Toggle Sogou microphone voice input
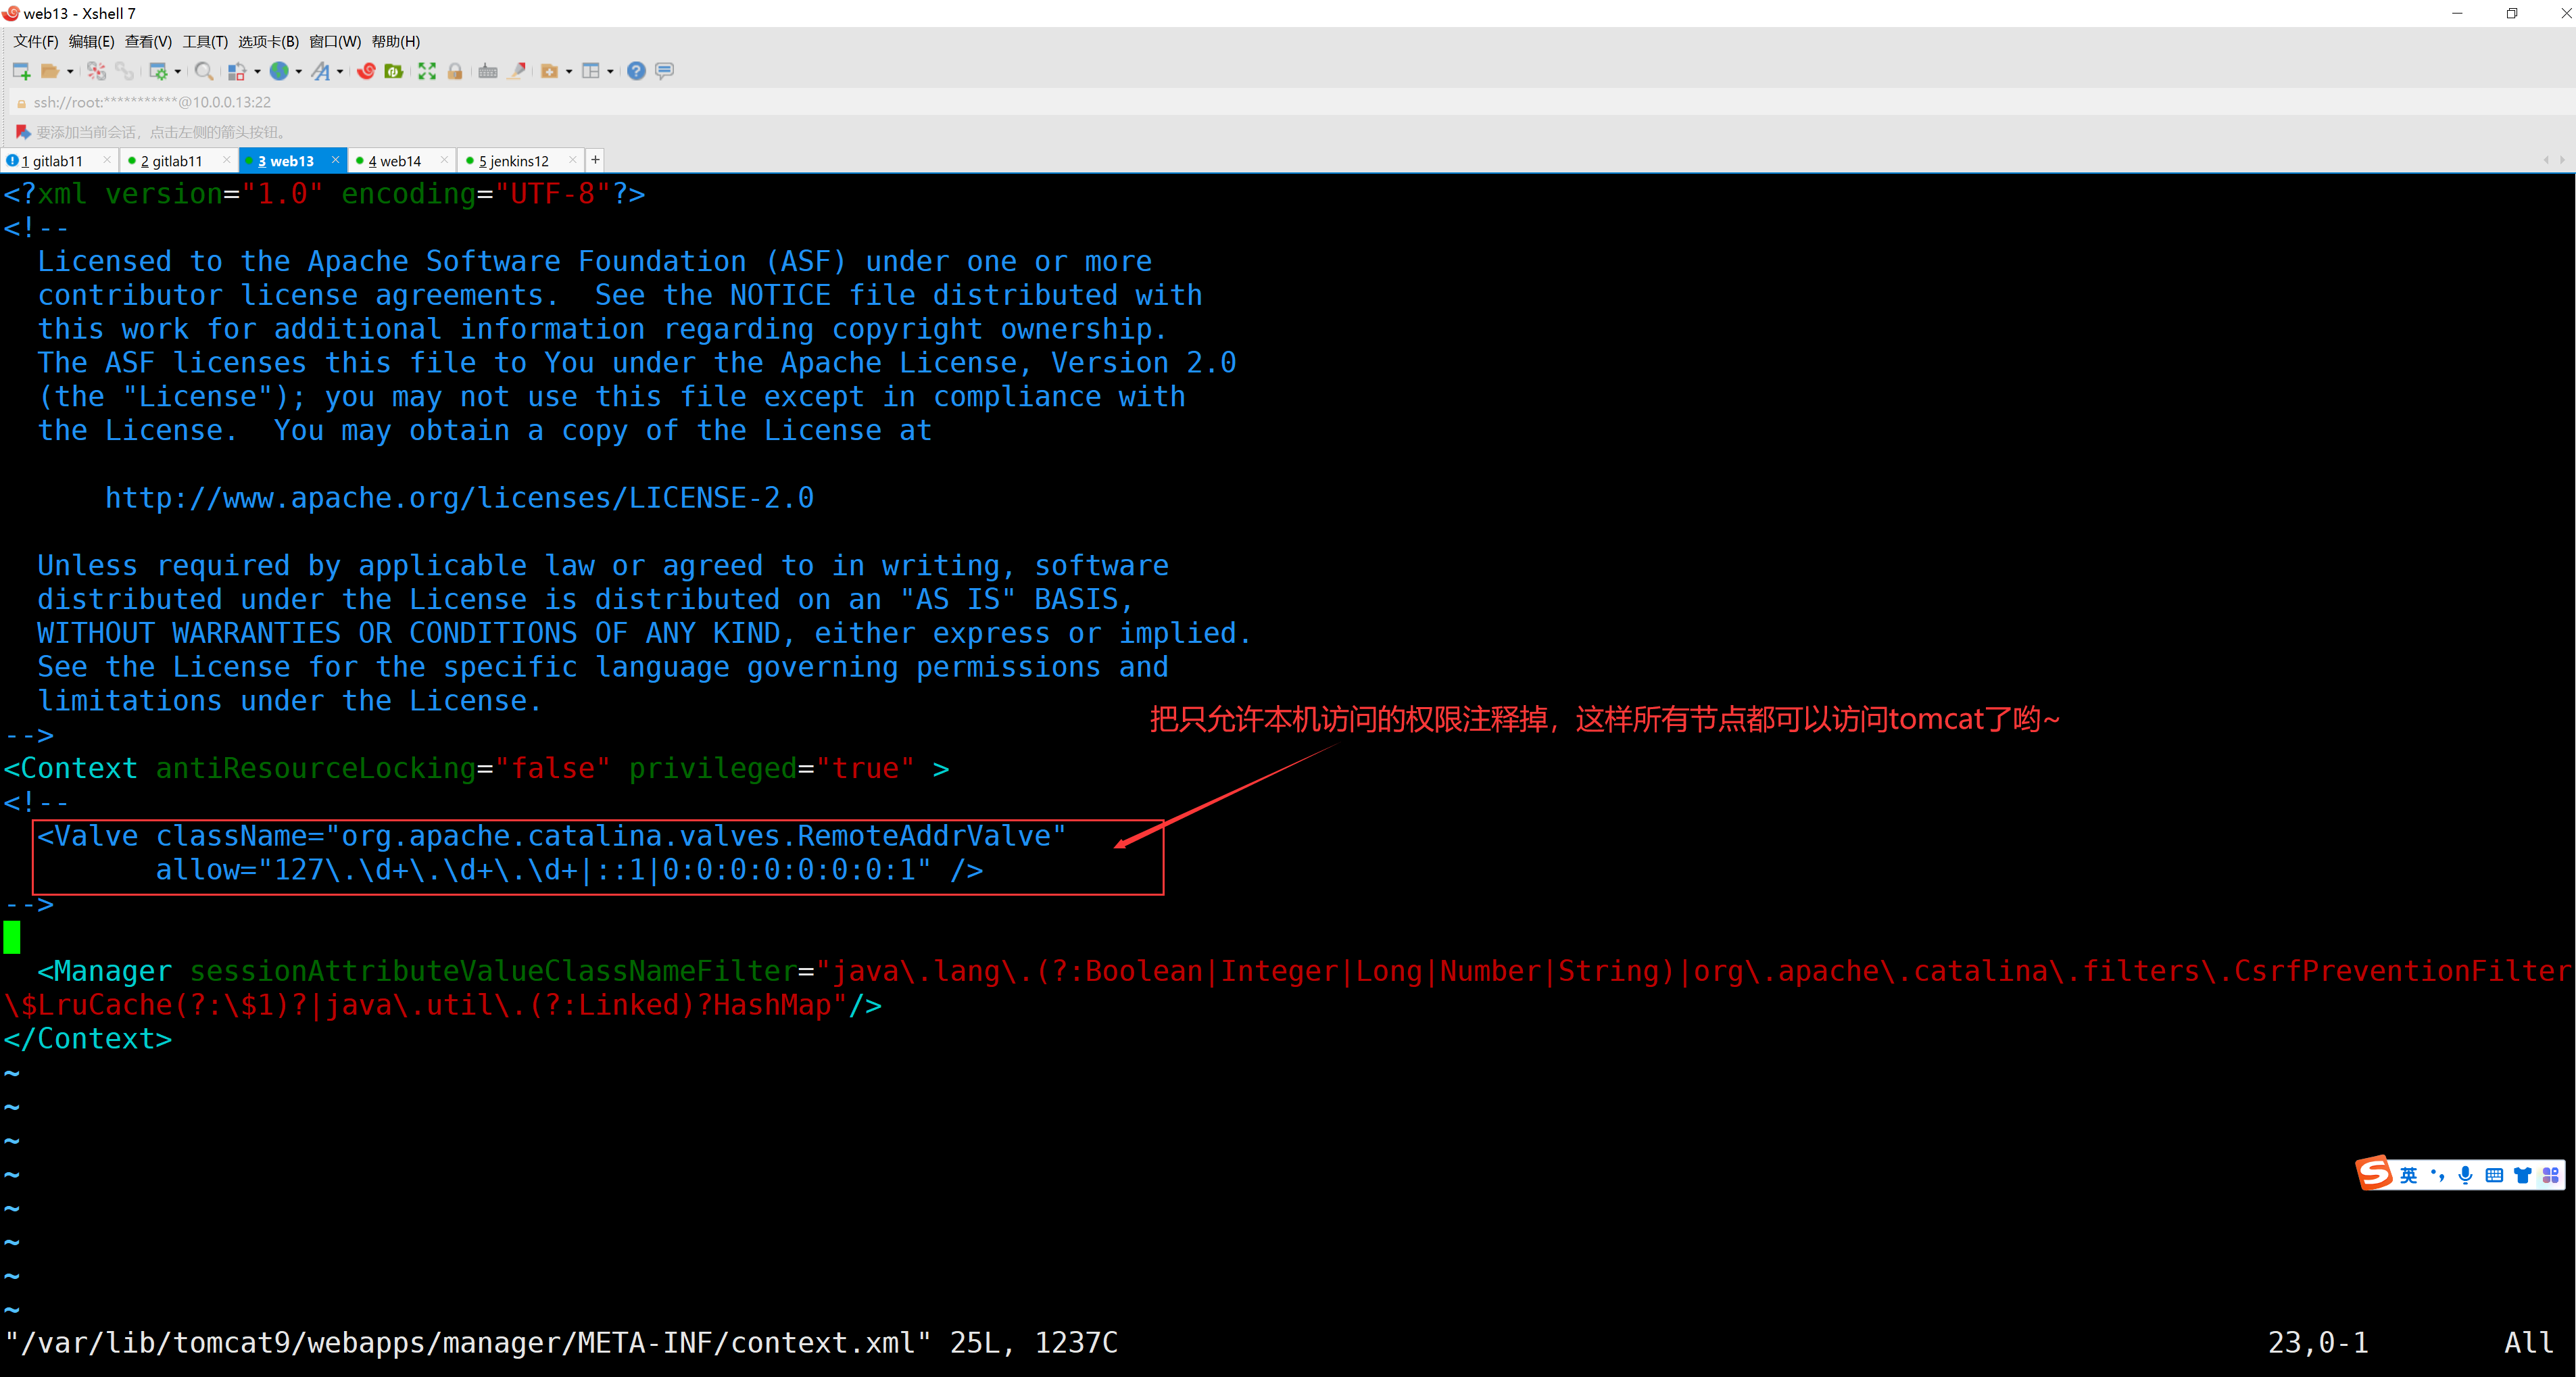 coord(2465,1175)
